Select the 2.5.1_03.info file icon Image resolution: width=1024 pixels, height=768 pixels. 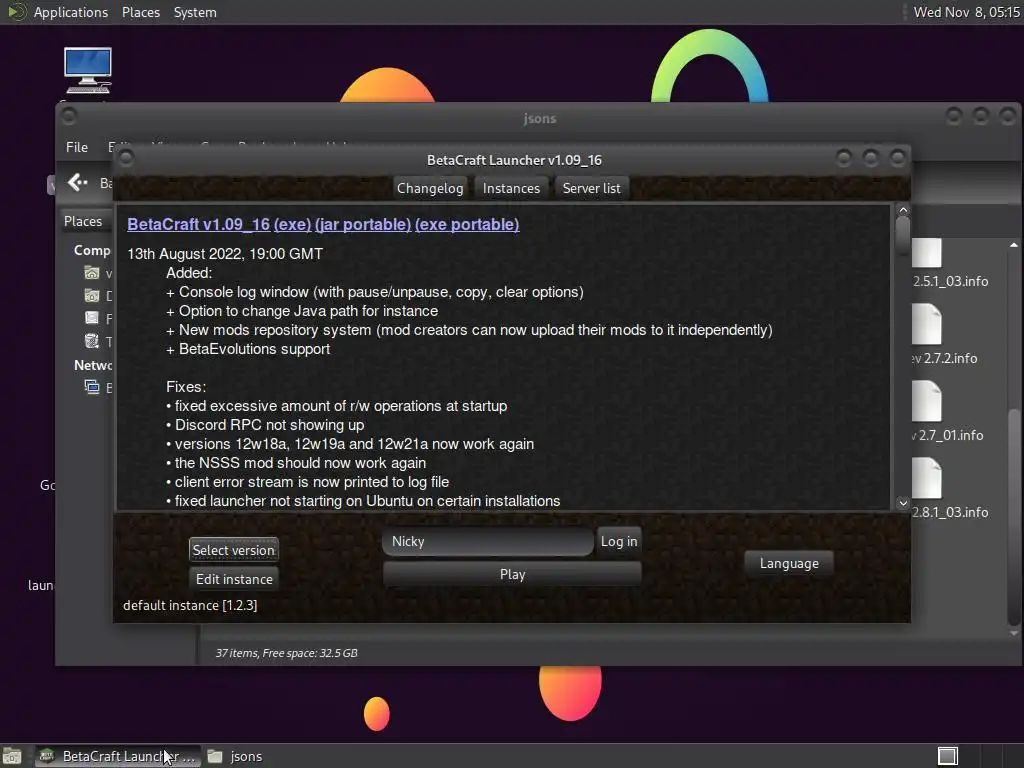tap(927, 252)
